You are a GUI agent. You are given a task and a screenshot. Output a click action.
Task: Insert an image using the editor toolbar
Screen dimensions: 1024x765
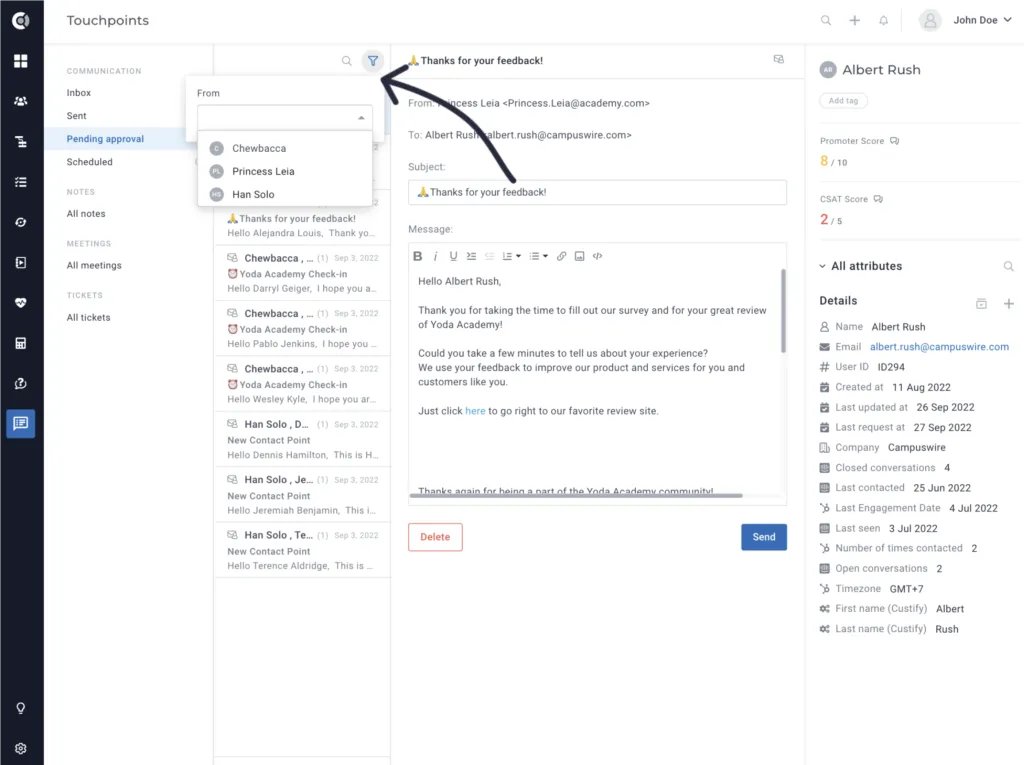(x=579, y=256)
